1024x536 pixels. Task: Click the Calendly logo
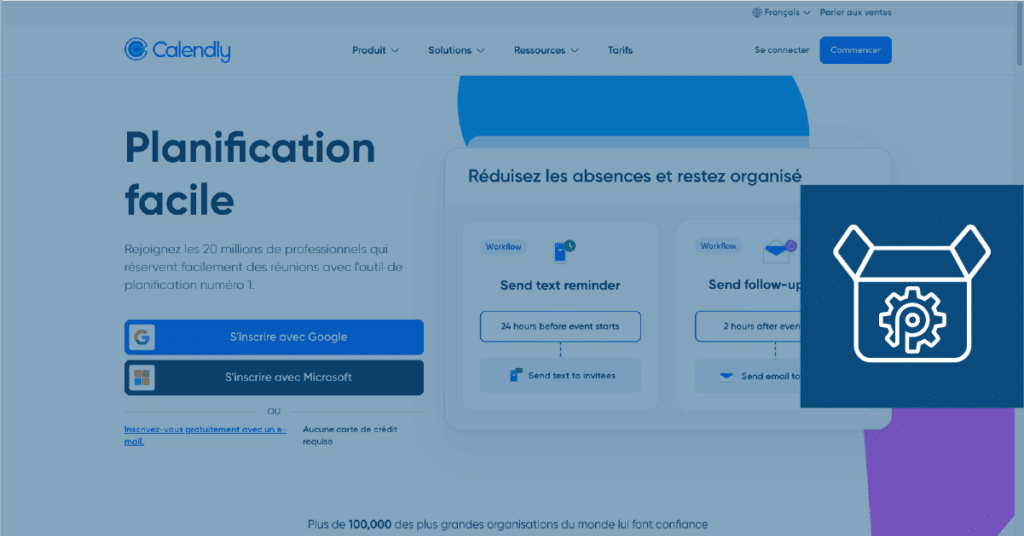tap(177, 50)
